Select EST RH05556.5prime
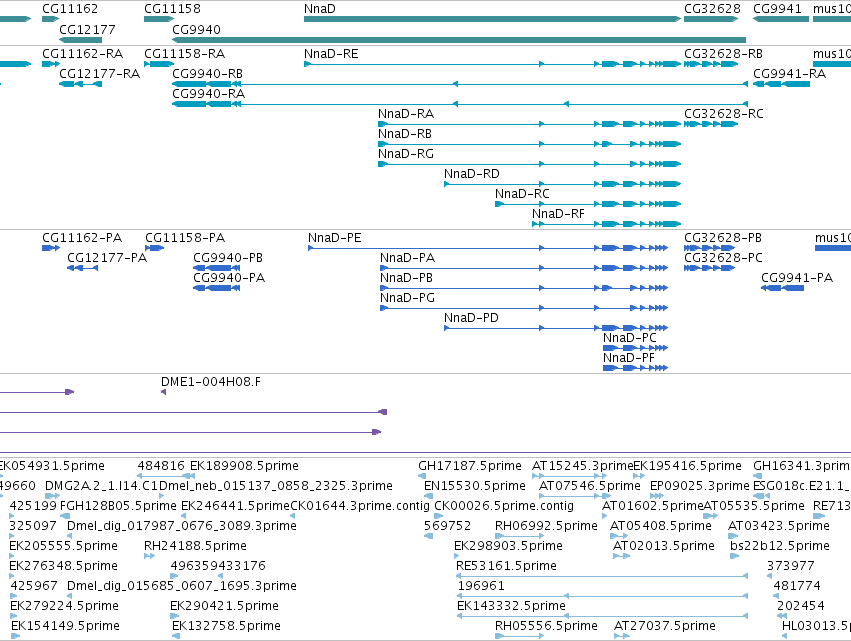 [546, 626]
